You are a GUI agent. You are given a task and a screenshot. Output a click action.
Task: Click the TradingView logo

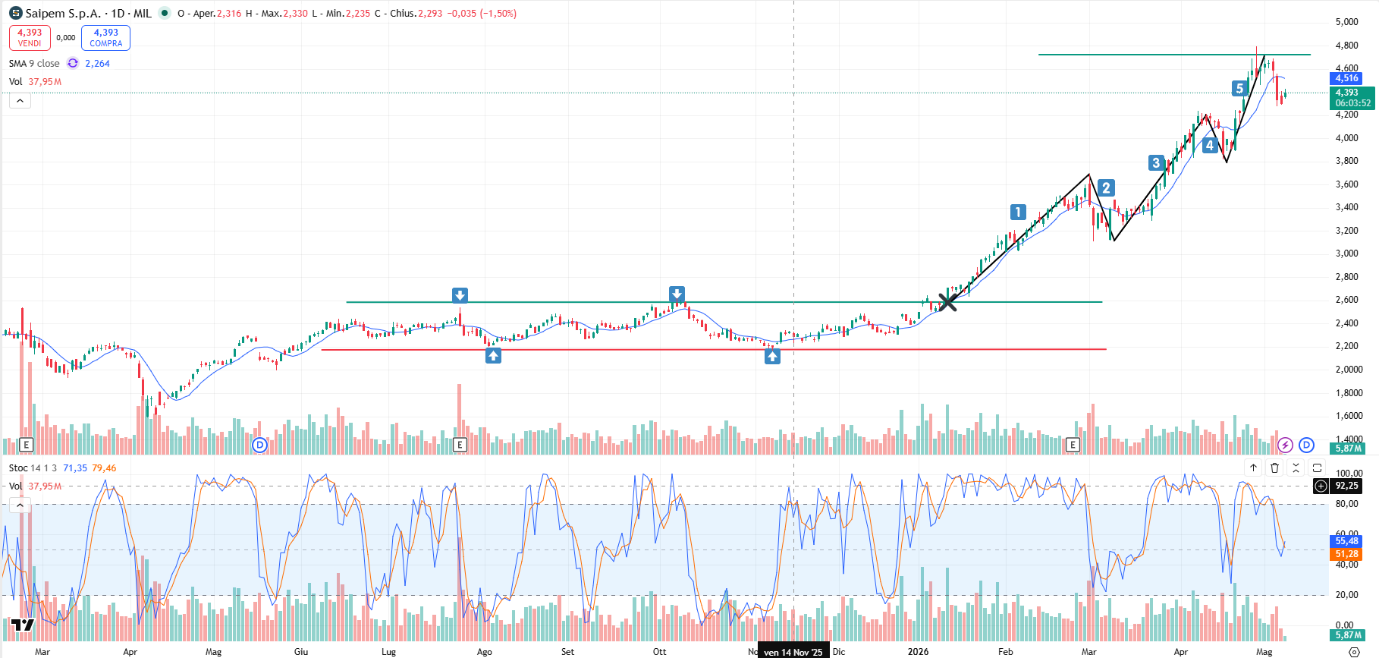point(23,625)
